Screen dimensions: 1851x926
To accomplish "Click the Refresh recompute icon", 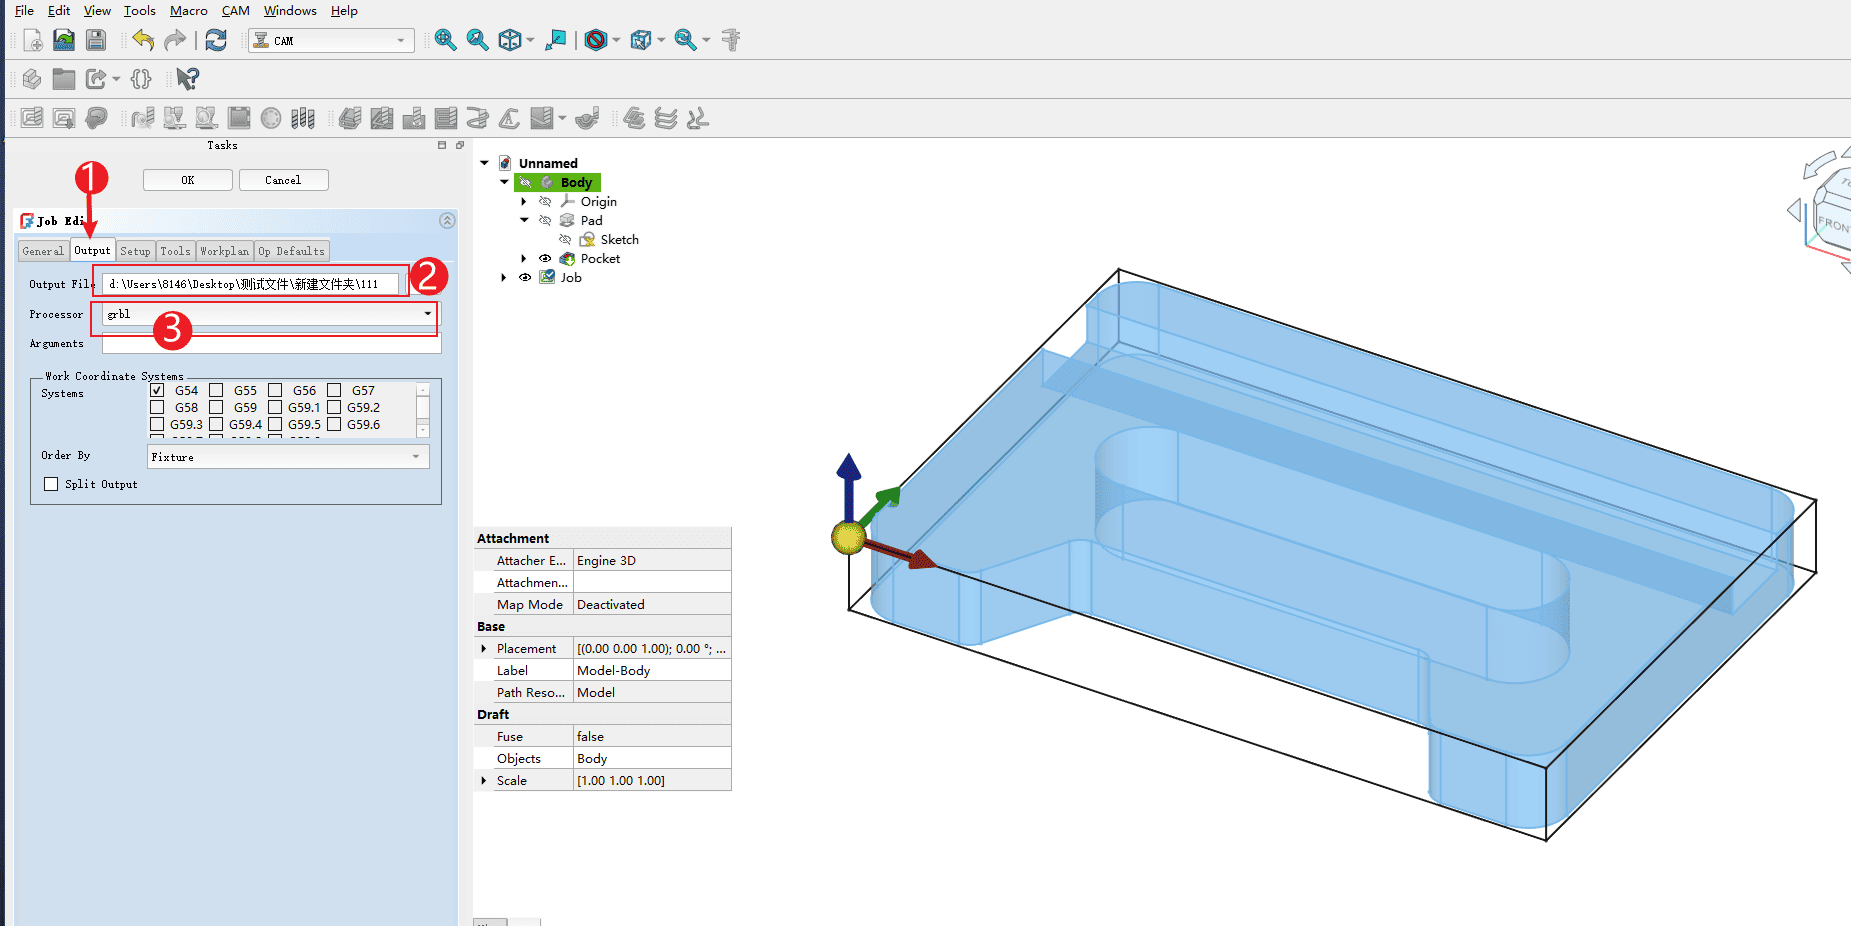I will tap(216, 40).
